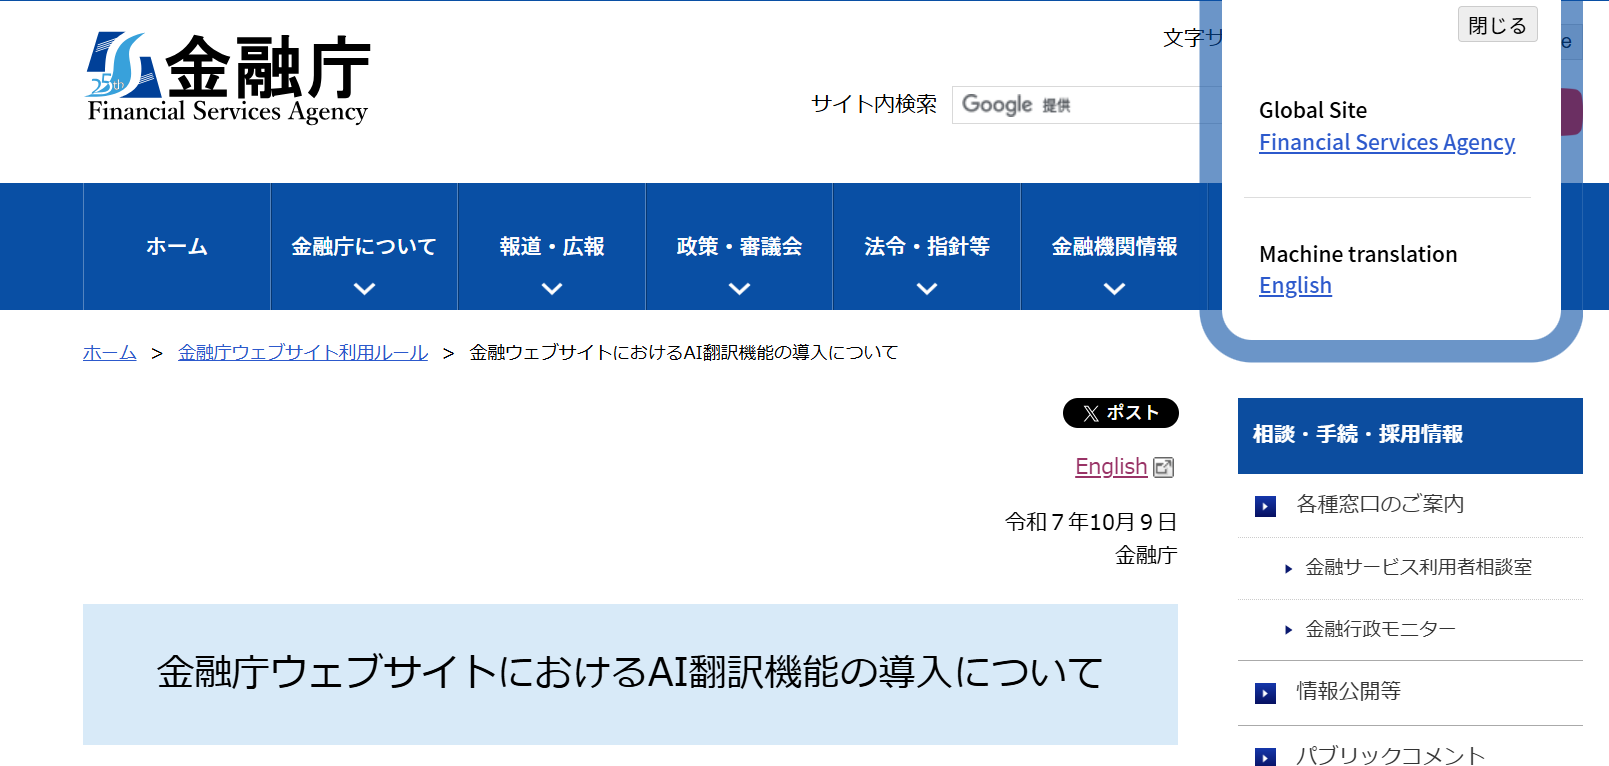Viewport: 1609px width, 766px height.
Task: Go to 金融庁ウェブサイト利用ルール breadcrumb link
Action: click(x=303, y=353)
